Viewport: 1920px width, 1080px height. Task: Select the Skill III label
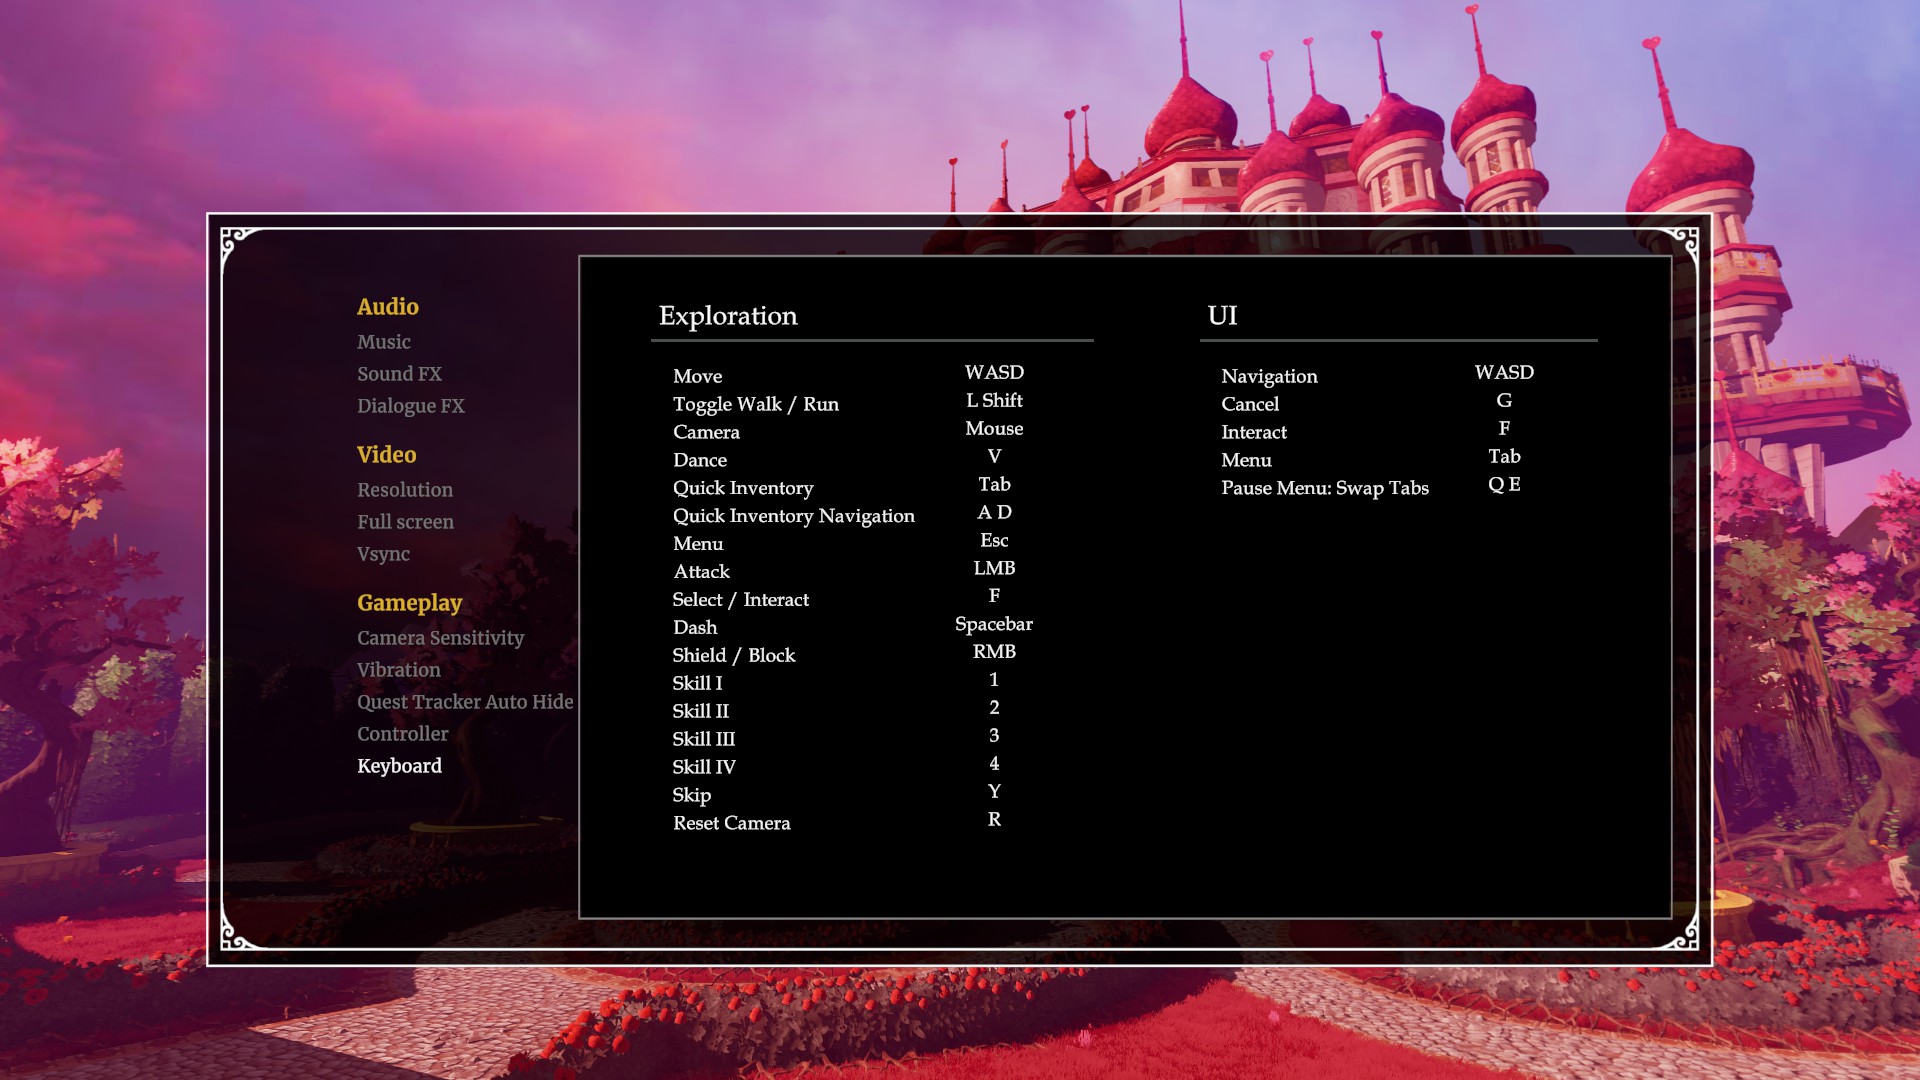(x=703, y=740)
